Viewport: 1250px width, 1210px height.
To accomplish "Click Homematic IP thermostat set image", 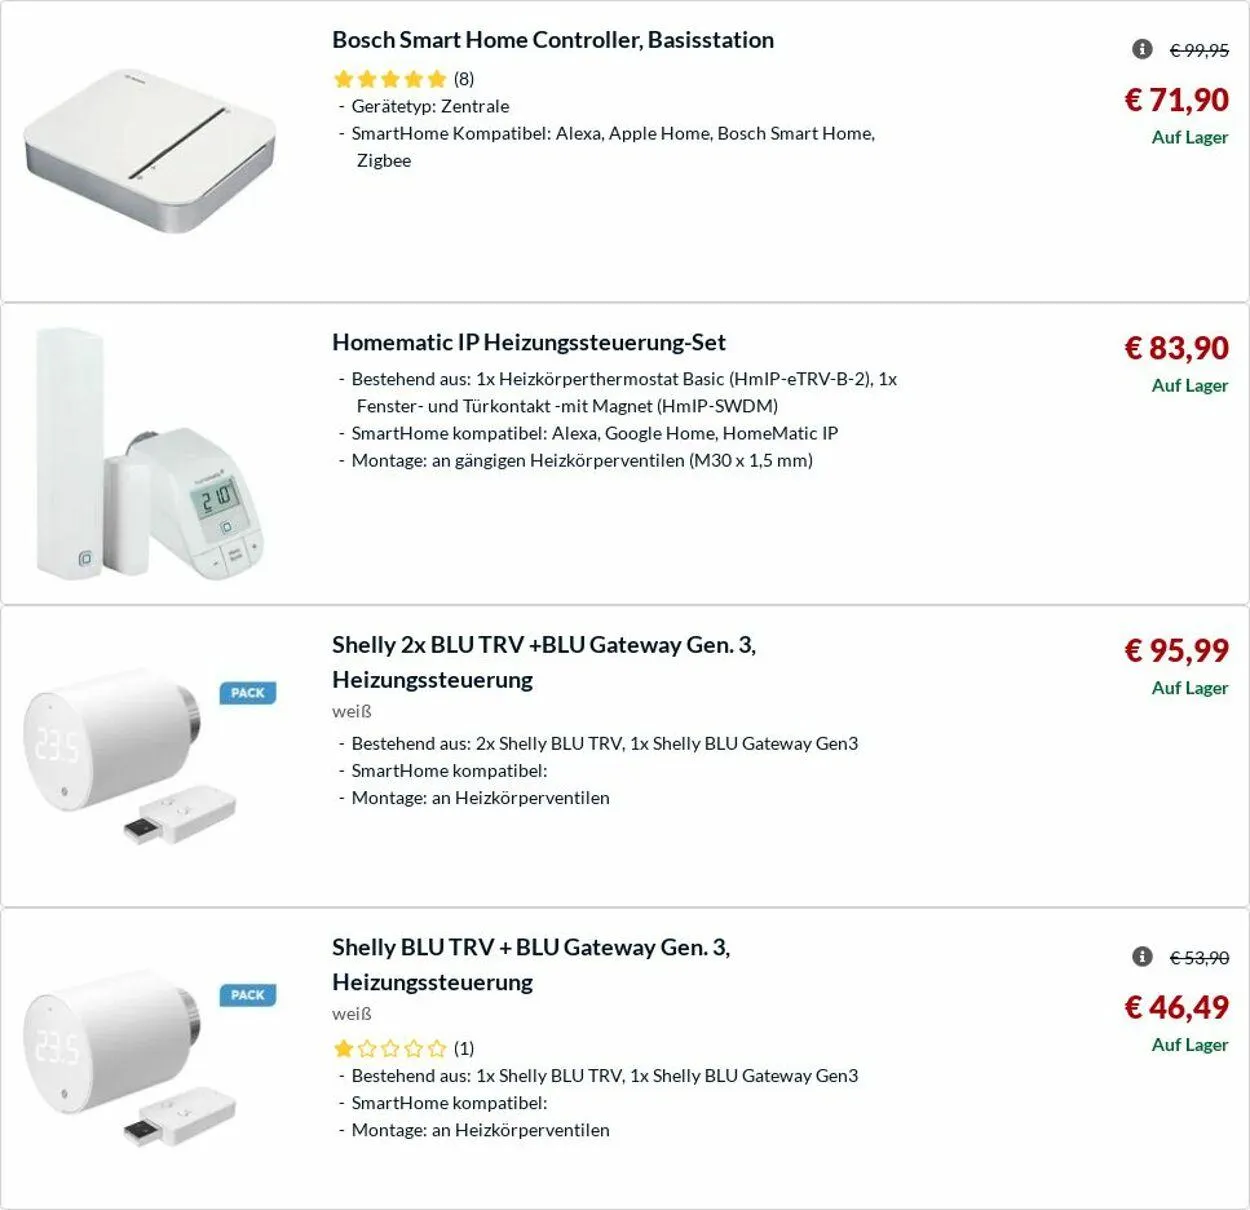I will click(x=150, y=454).
